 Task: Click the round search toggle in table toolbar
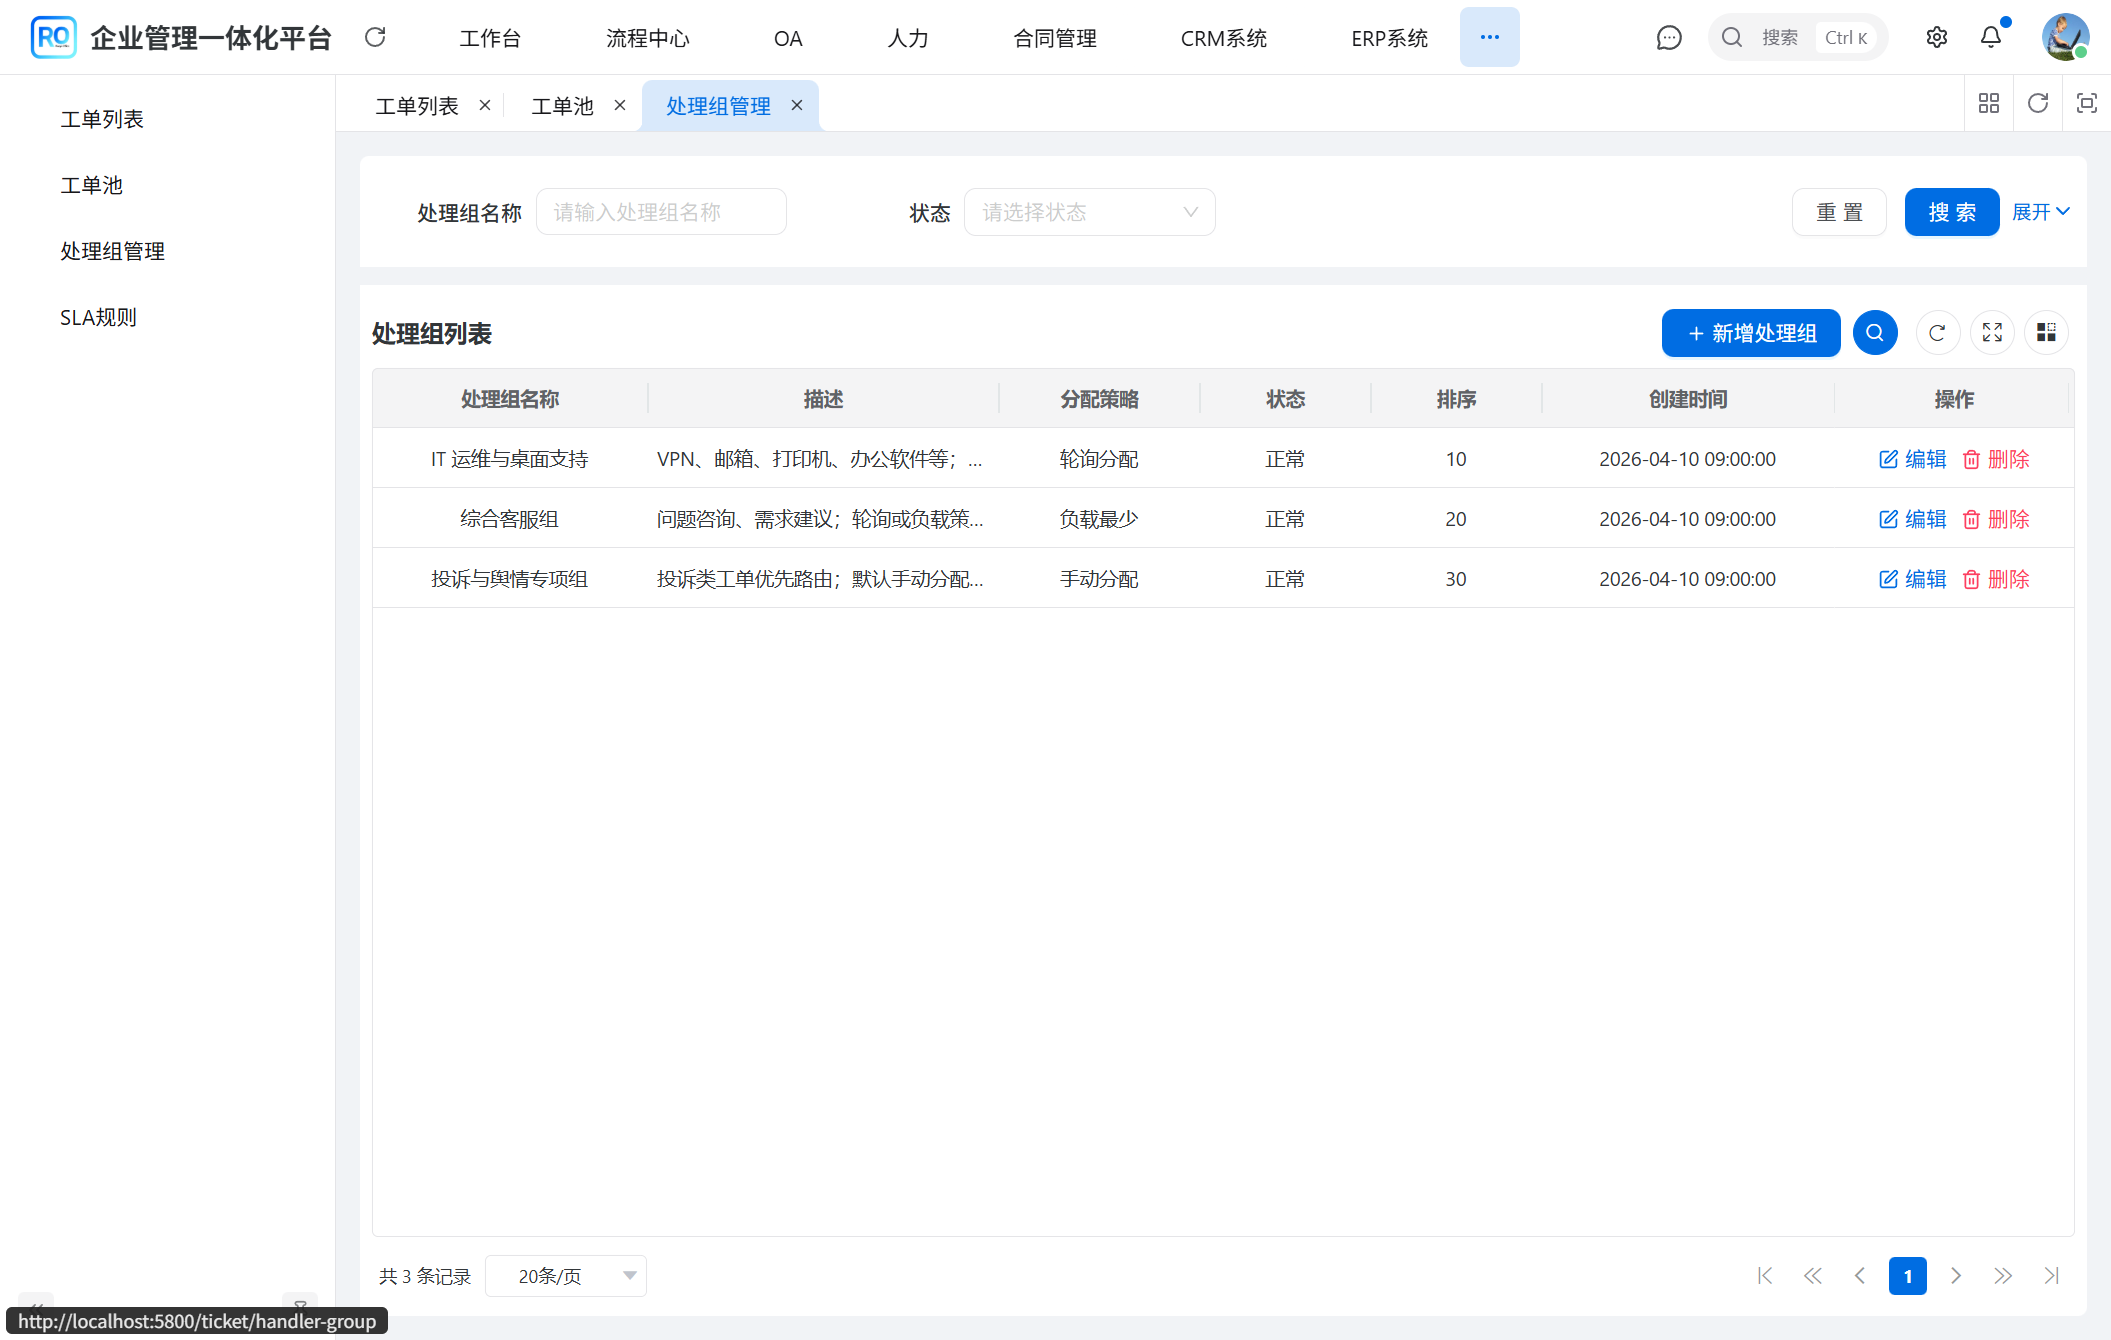click(x=1875, y=333)
